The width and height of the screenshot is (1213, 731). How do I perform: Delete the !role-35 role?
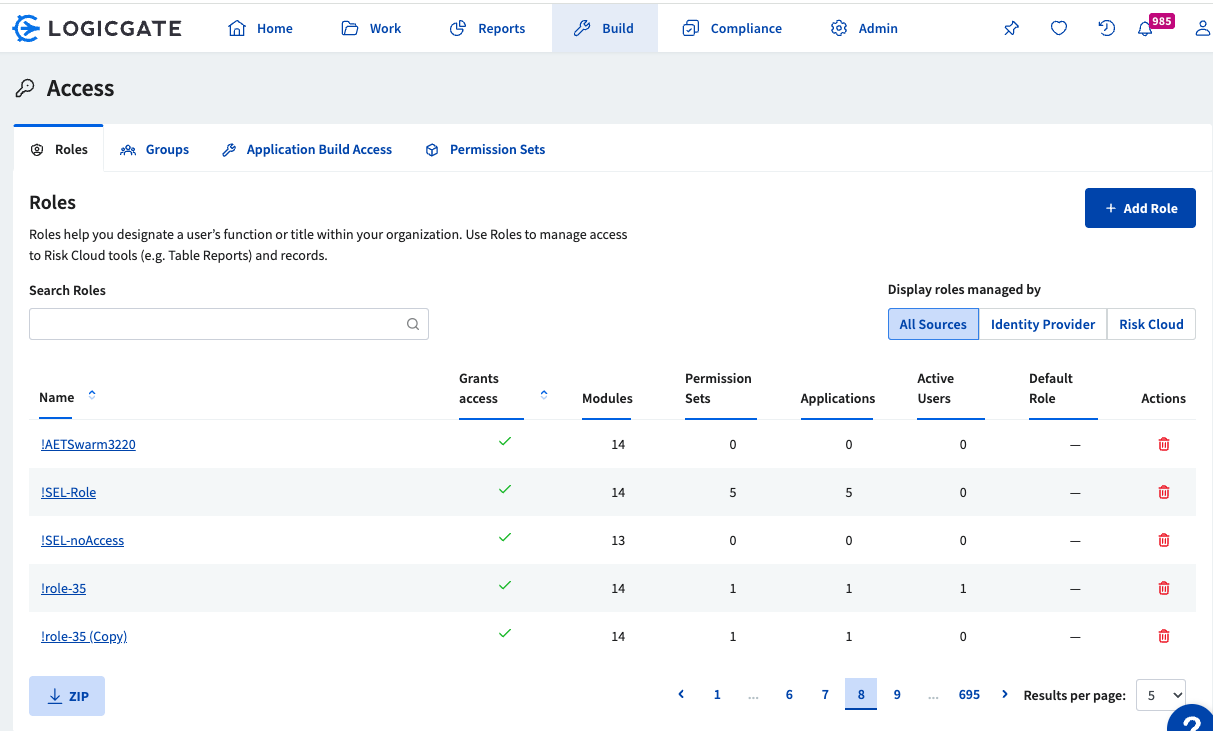point(1164,588)
